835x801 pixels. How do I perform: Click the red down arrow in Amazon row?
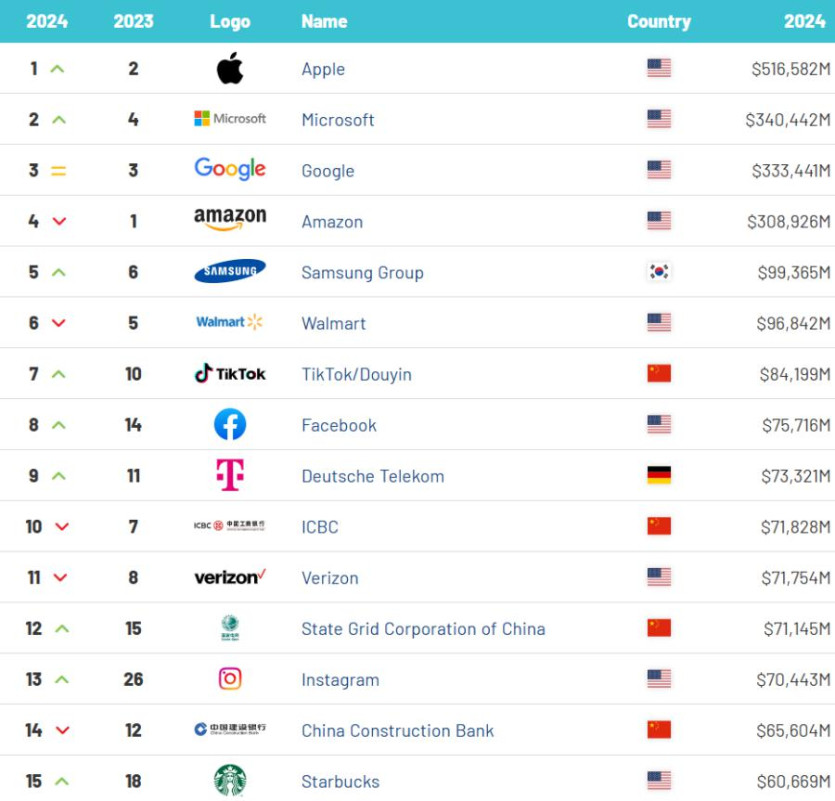tap(59, 221)
